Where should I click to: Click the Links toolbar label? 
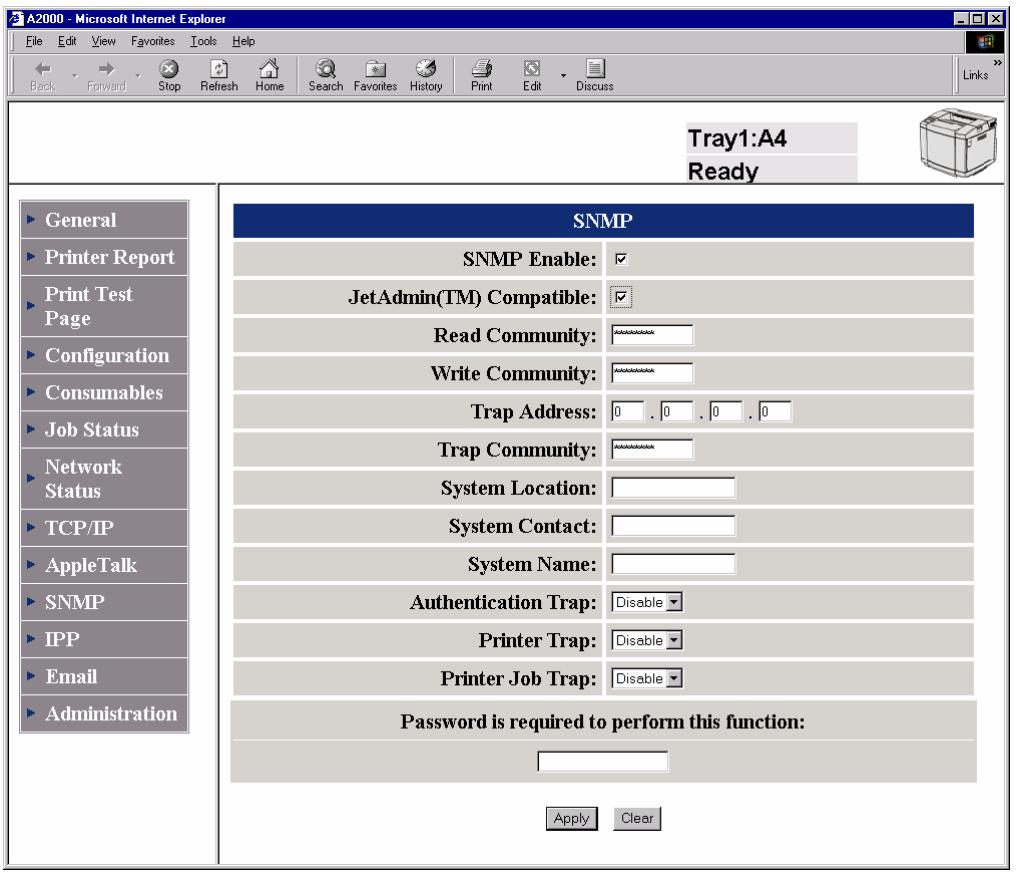click(975, 75)
